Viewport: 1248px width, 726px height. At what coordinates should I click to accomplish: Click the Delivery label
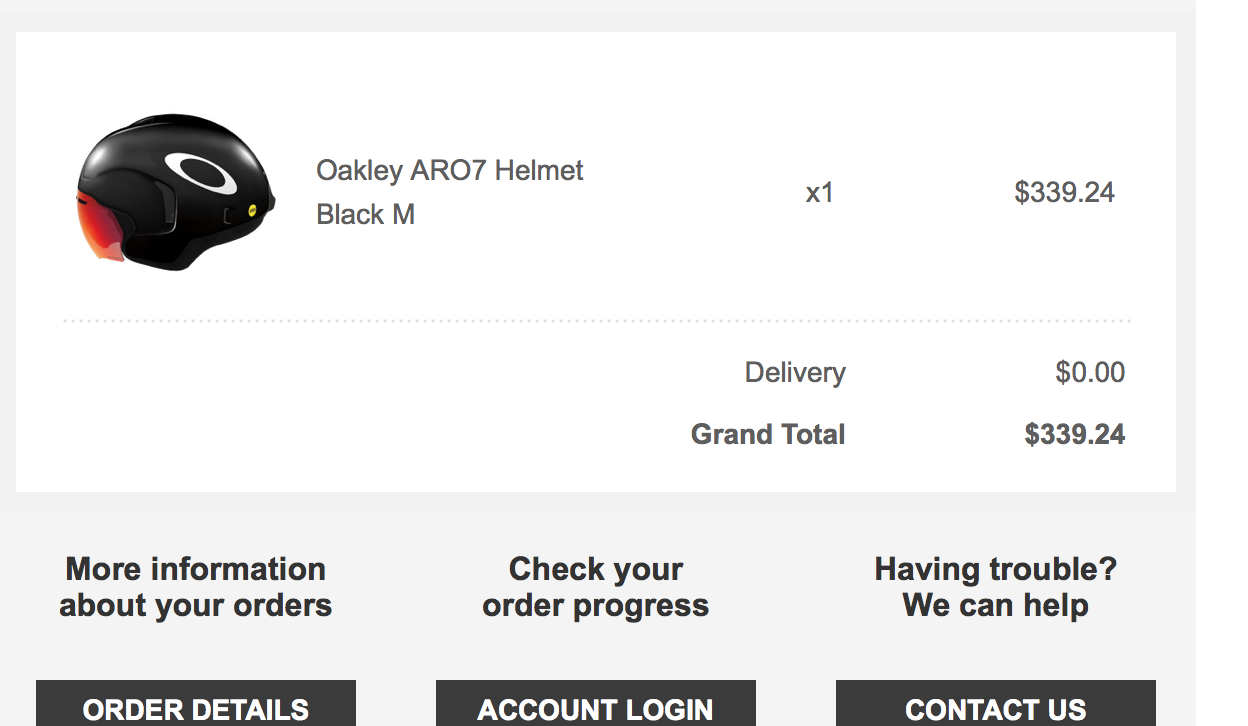tap(795, 373)
